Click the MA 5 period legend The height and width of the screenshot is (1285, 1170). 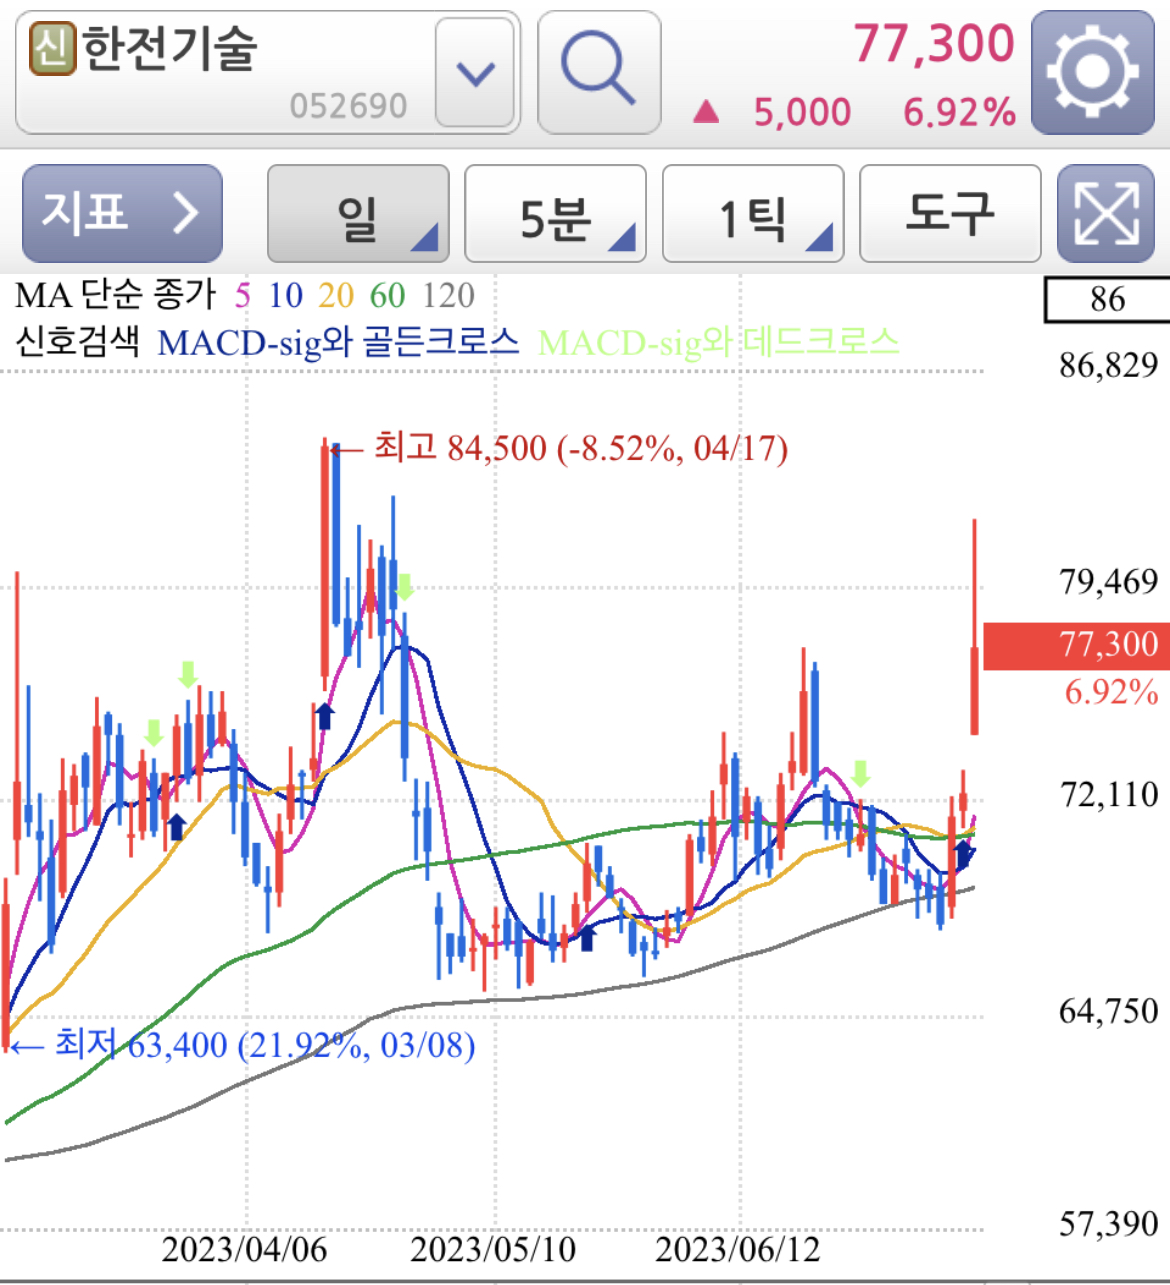tap(242, 295)
